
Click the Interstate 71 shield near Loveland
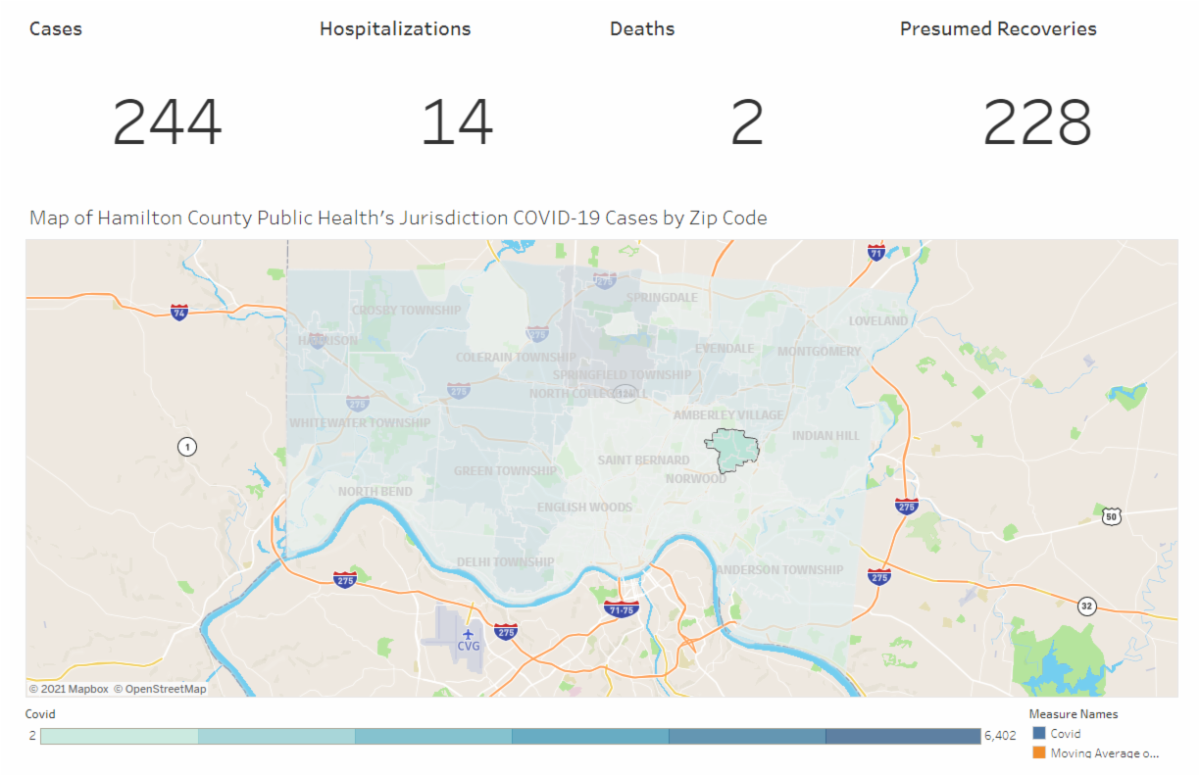pos(876,252)
